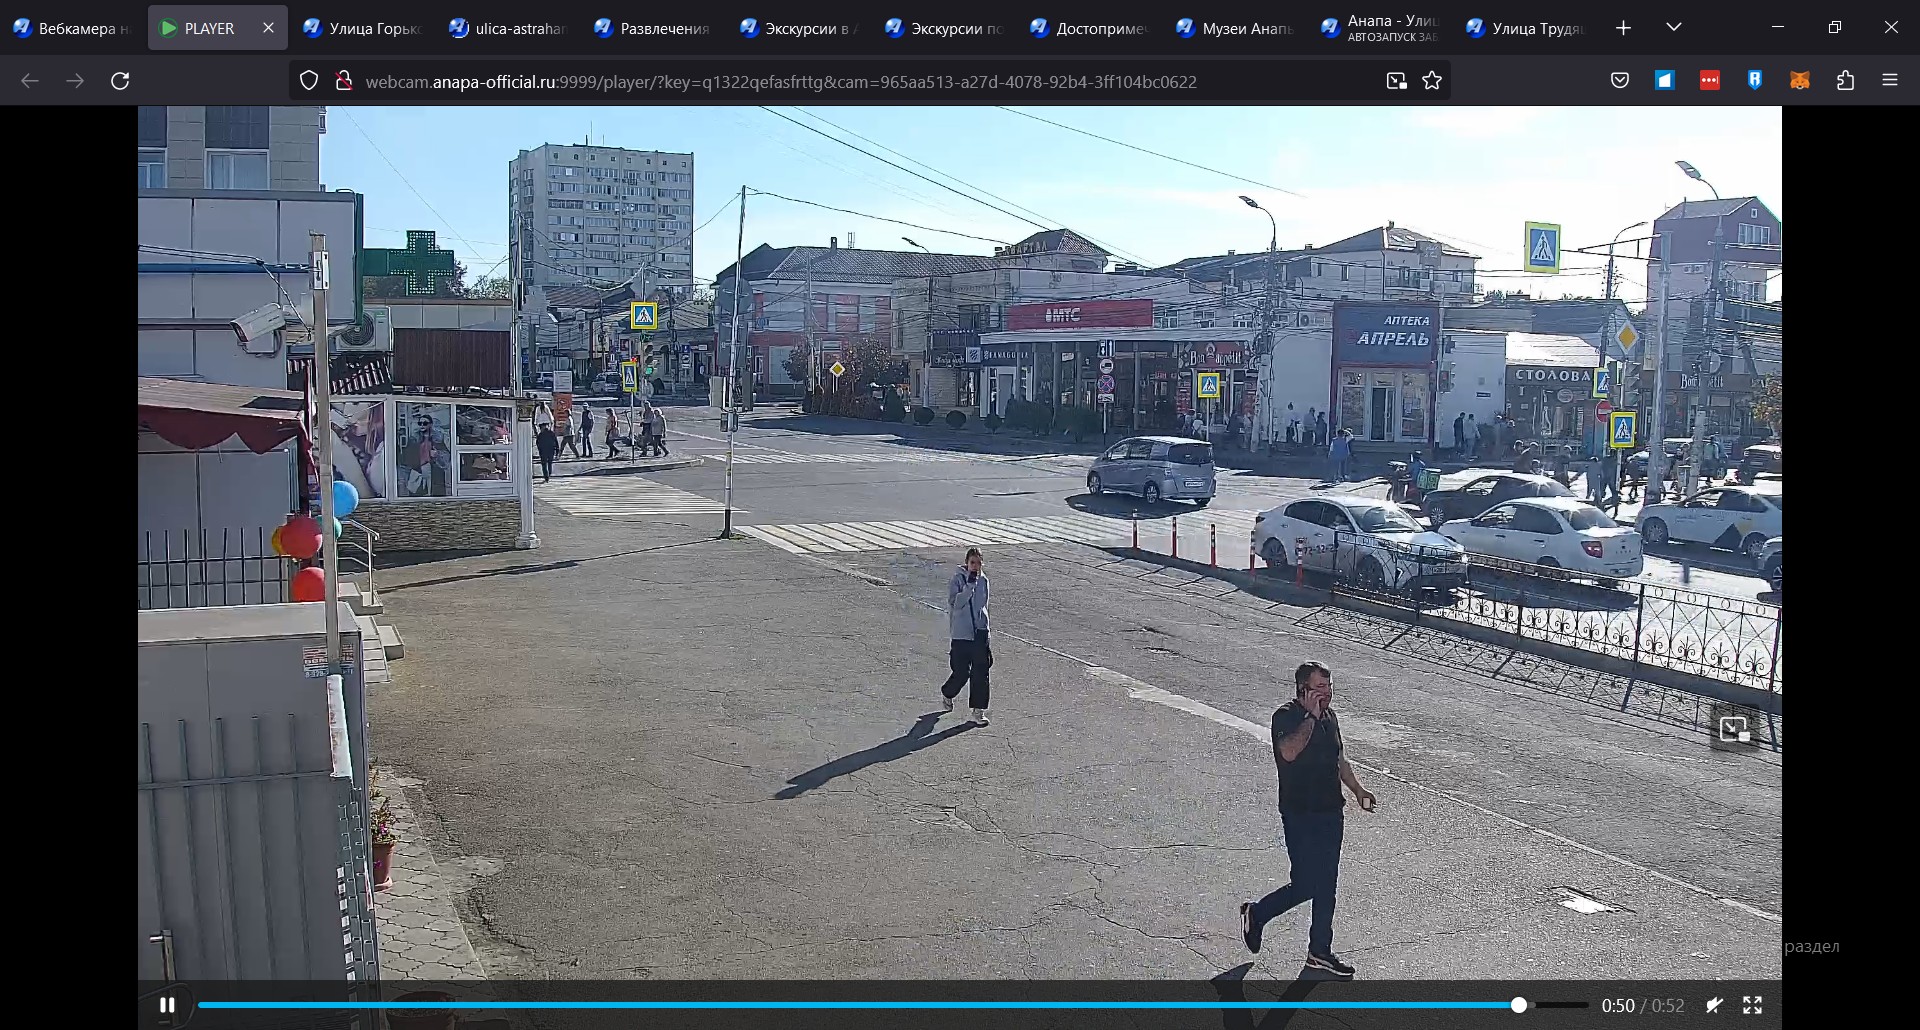This screenshot has height=1030, width=1920.
Task: Open the Bitwarden extension
Action: tap(1755, 80)
